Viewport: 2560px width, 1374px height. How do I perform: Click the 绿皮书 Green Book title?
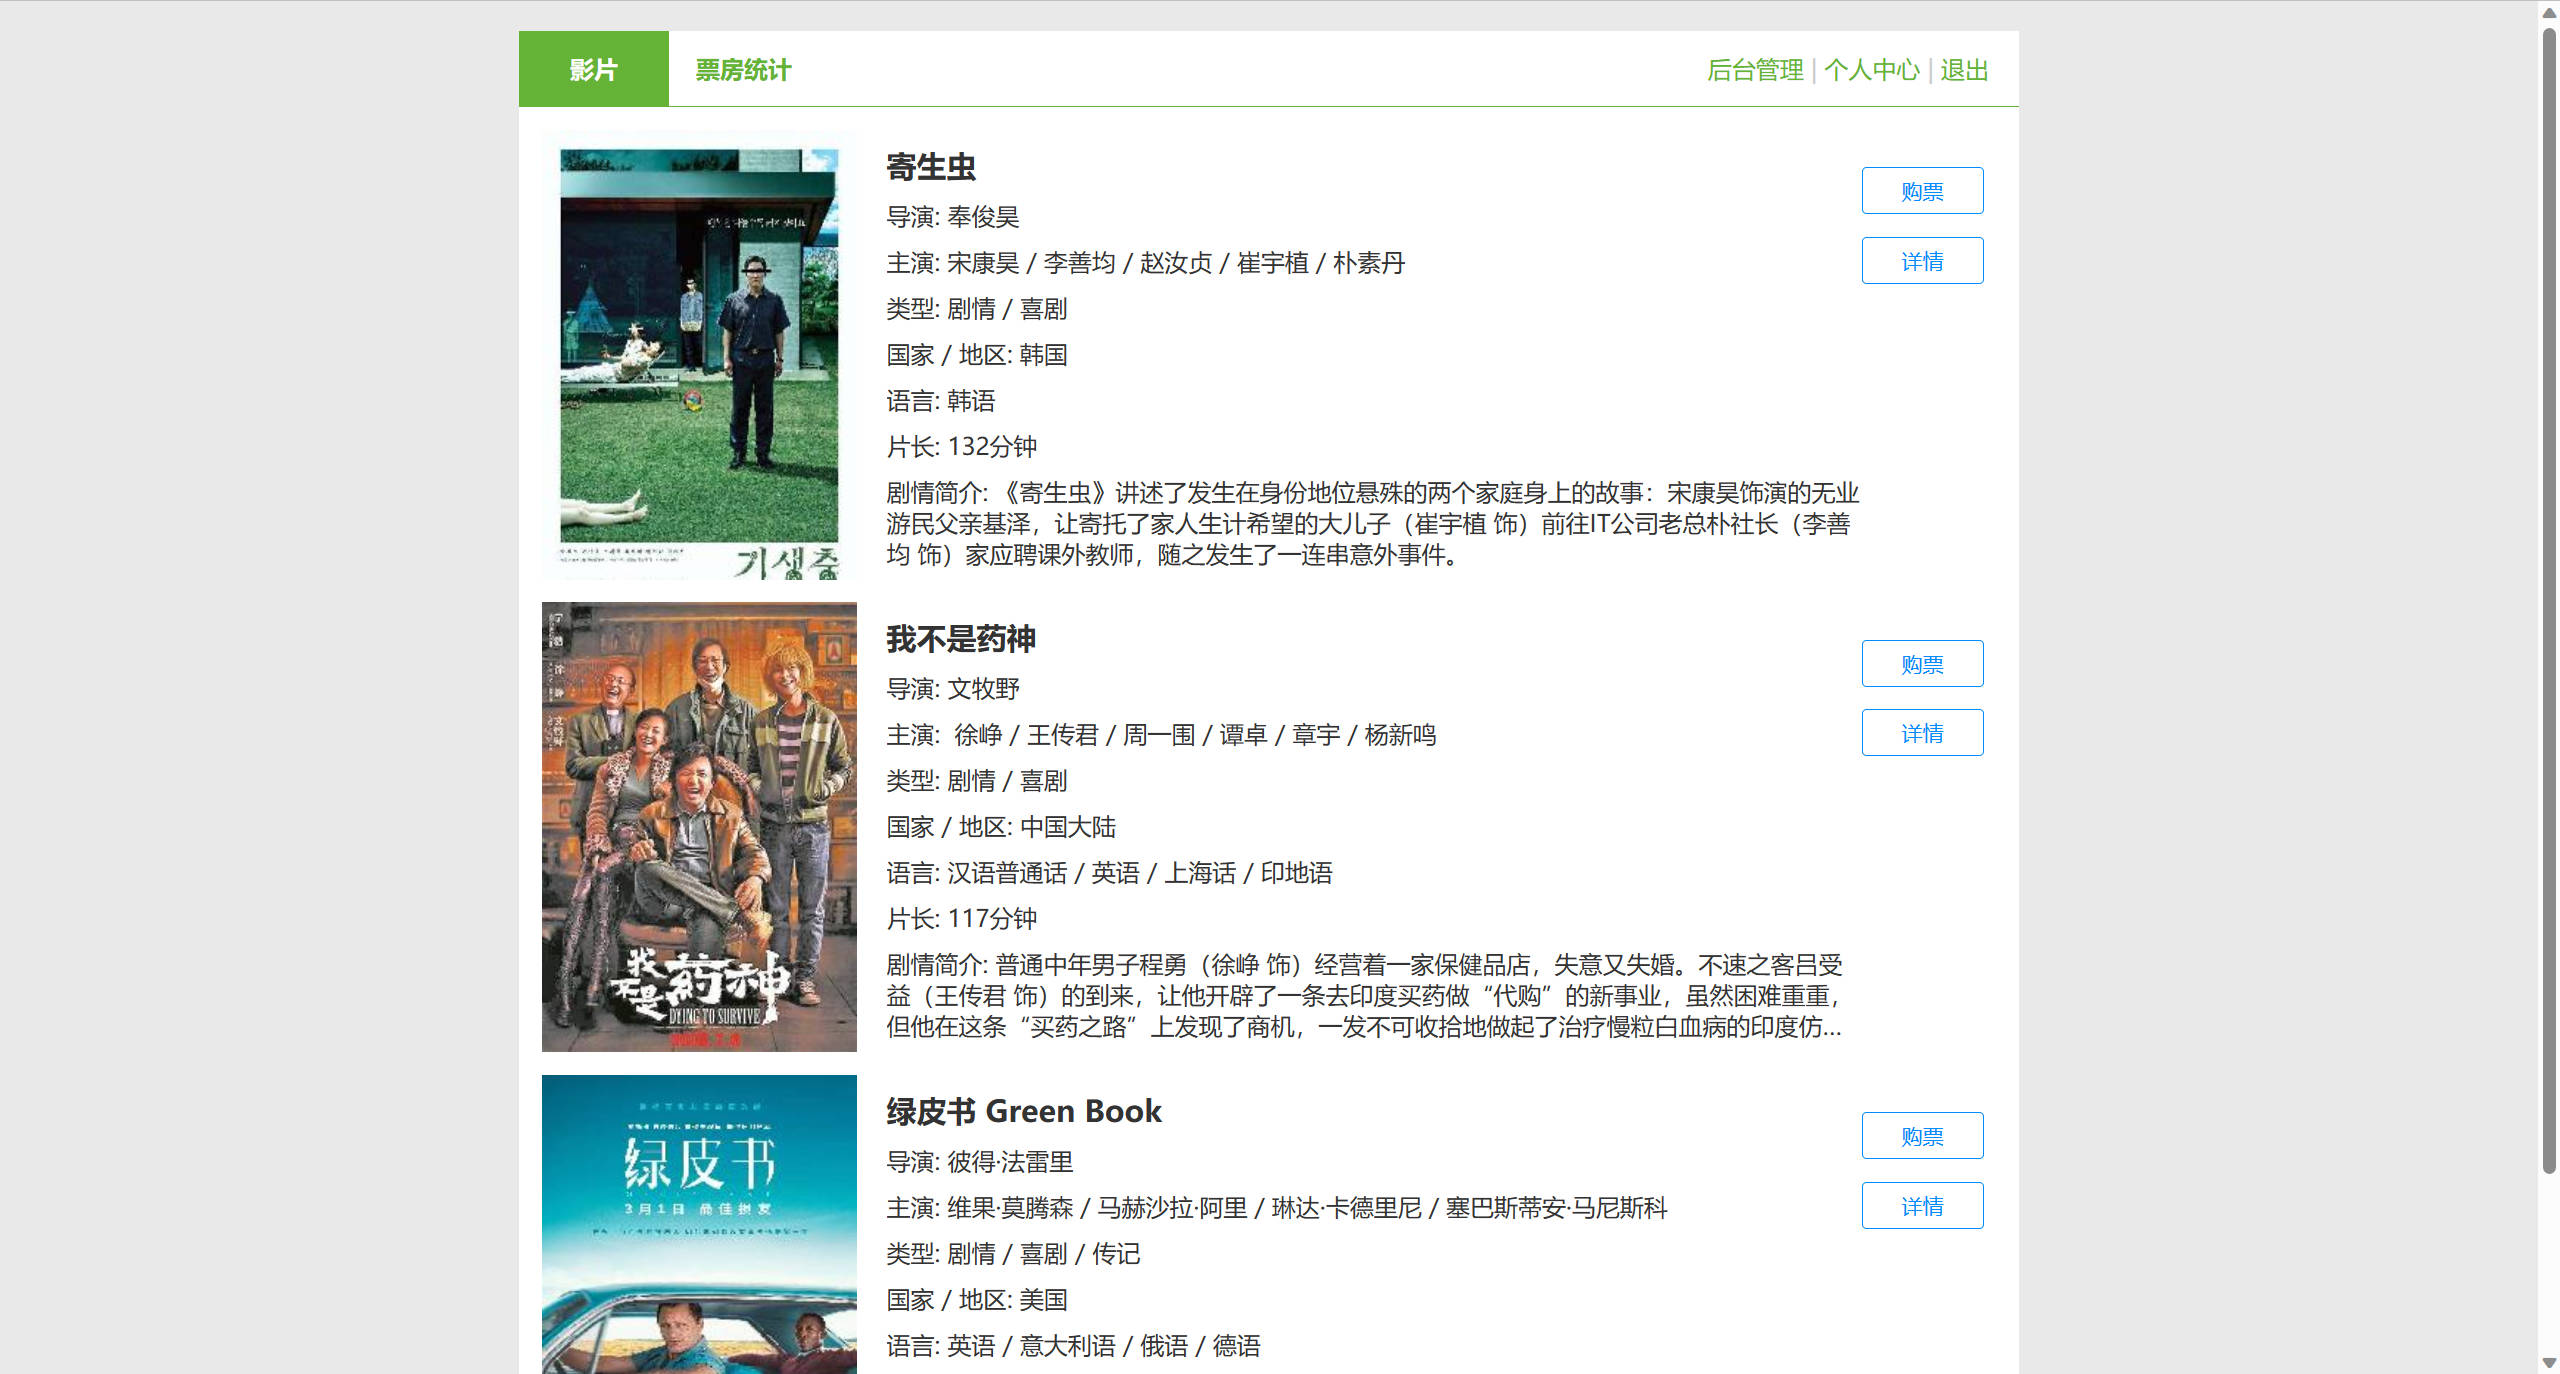pyautogui.click(x=1023, y=1111)
